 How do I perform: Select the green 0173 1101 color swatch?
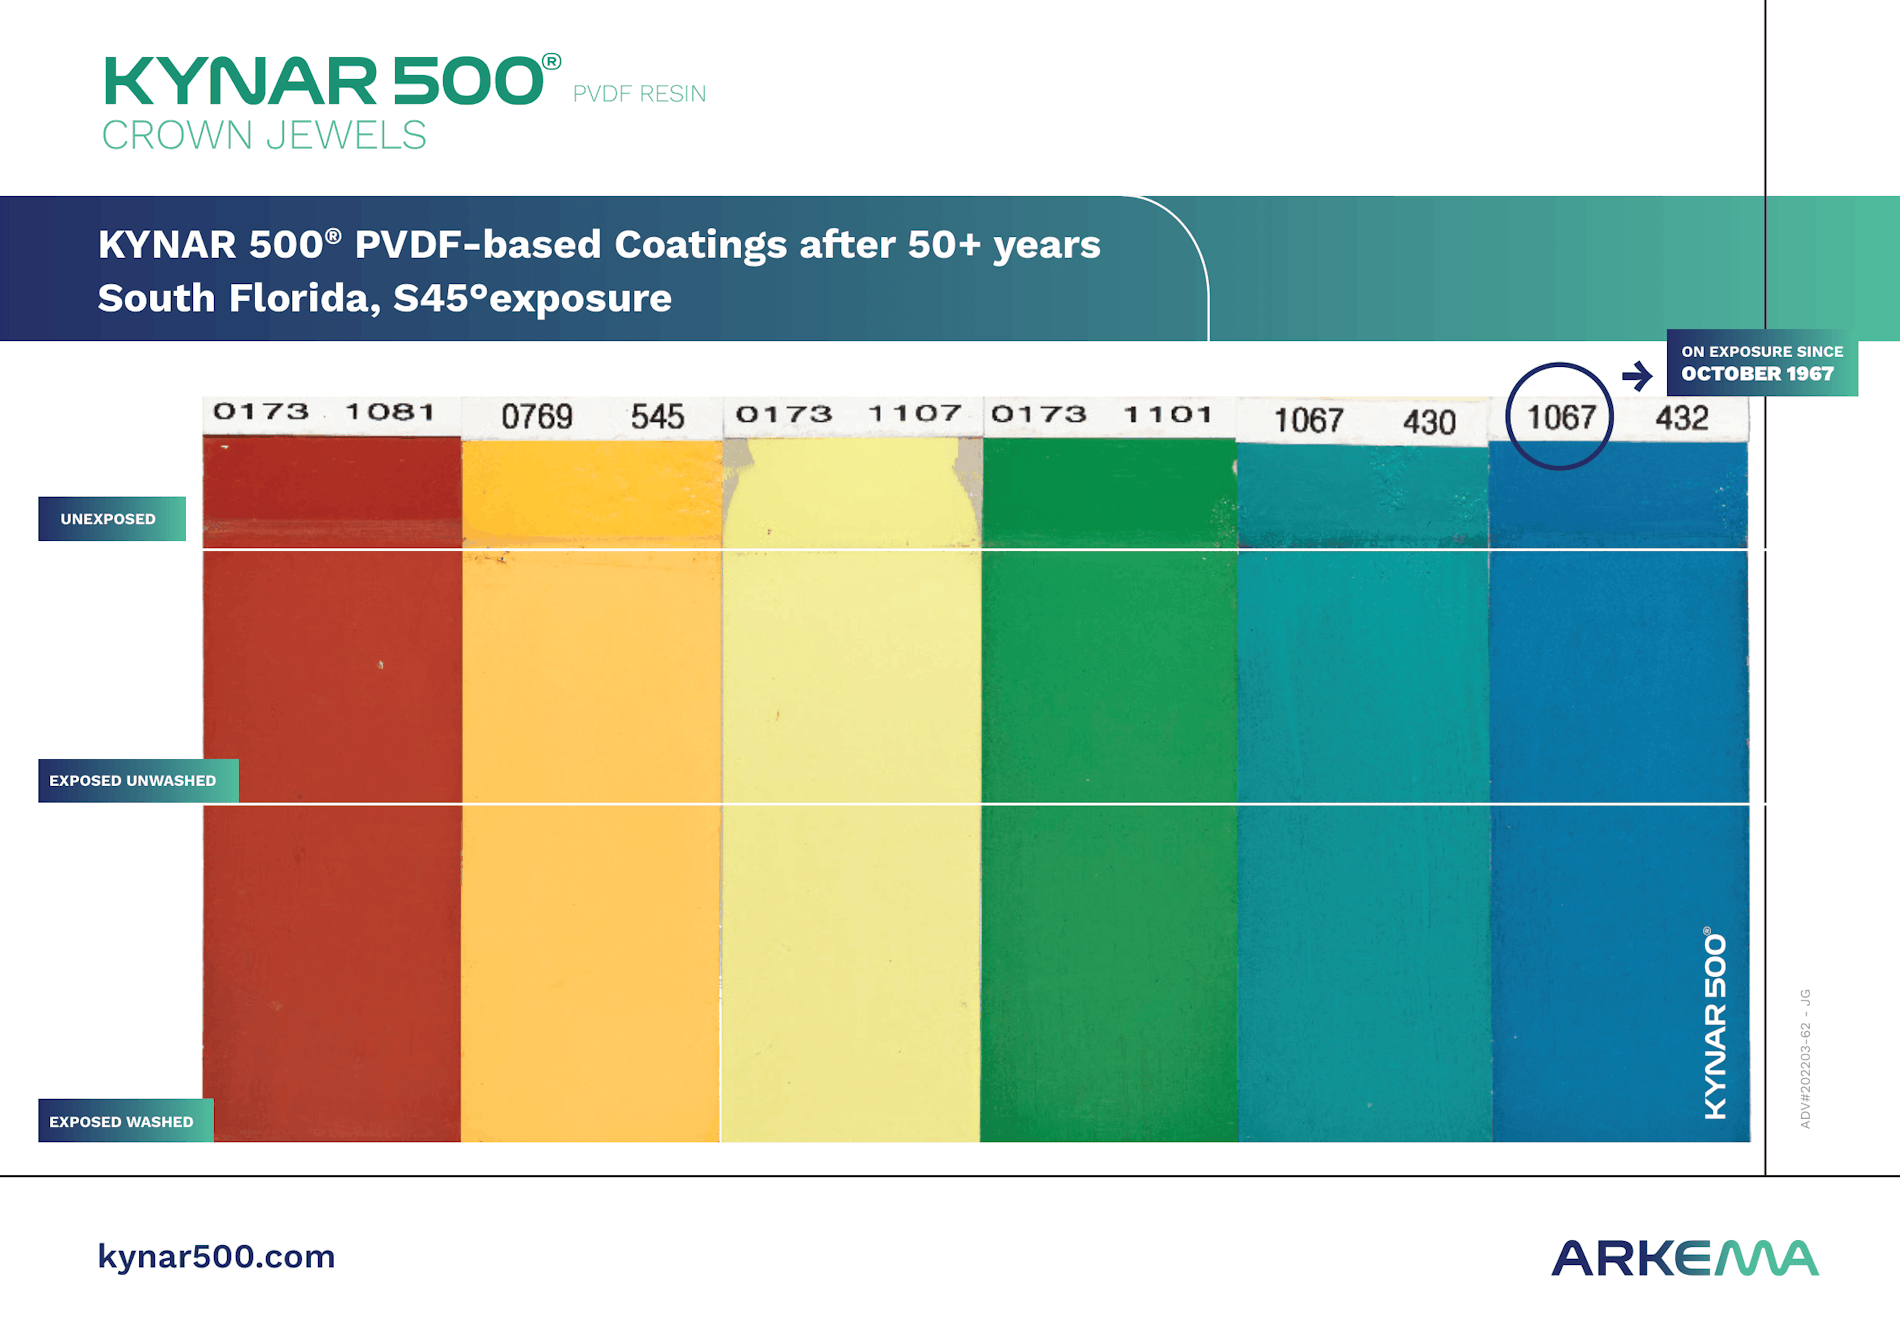coord(1109,790)
